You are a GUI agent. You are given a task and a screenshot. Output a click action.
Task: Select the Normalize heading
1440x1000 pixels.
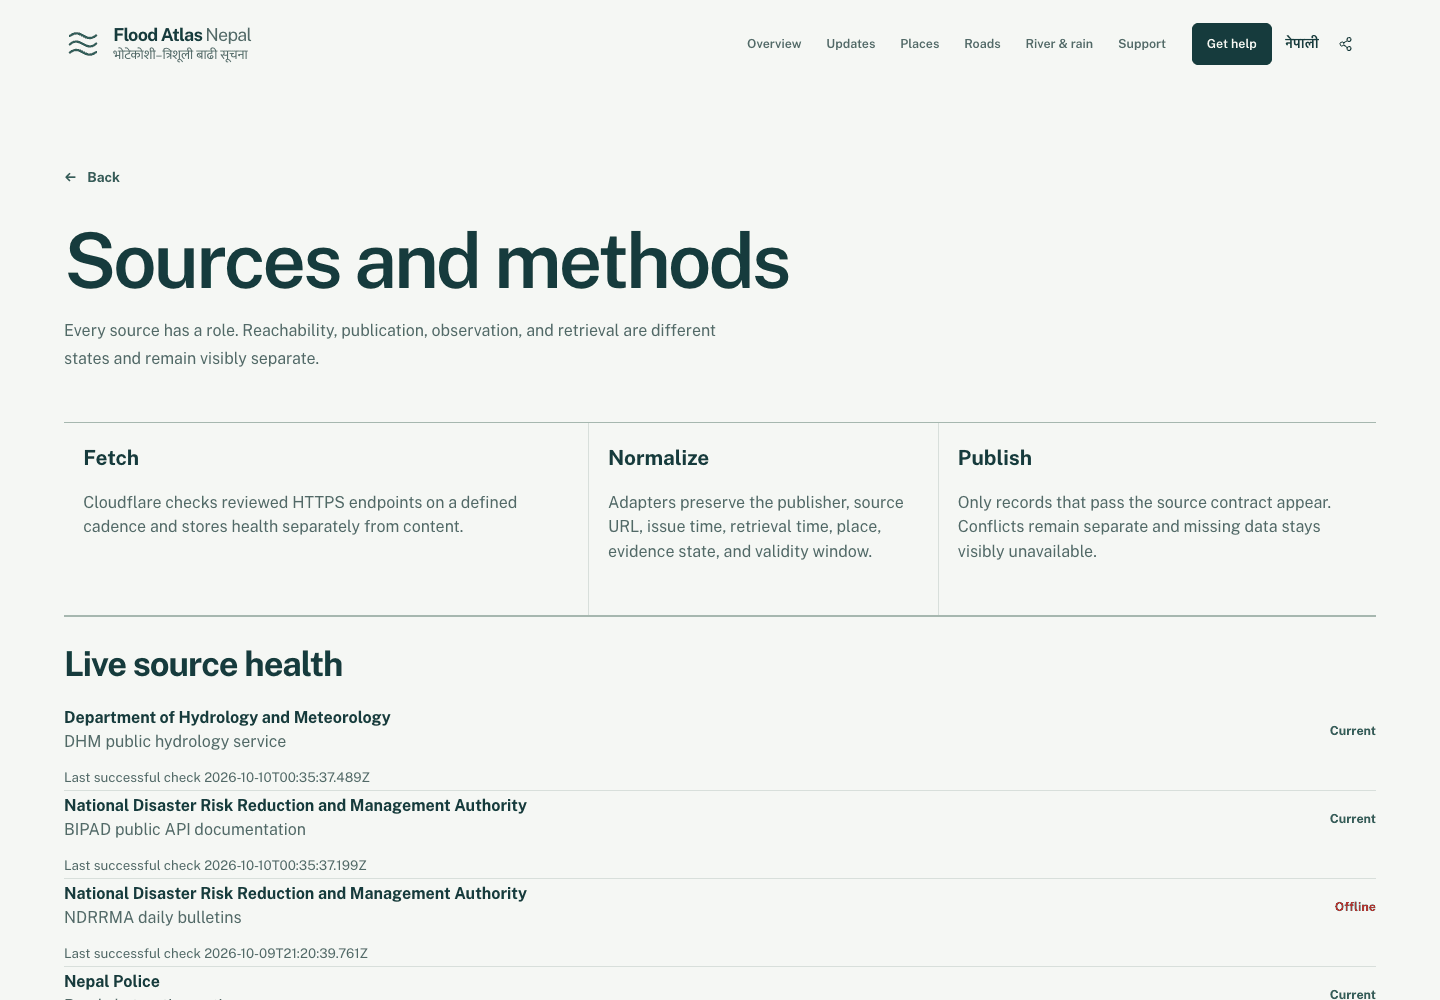pos(658,458)
